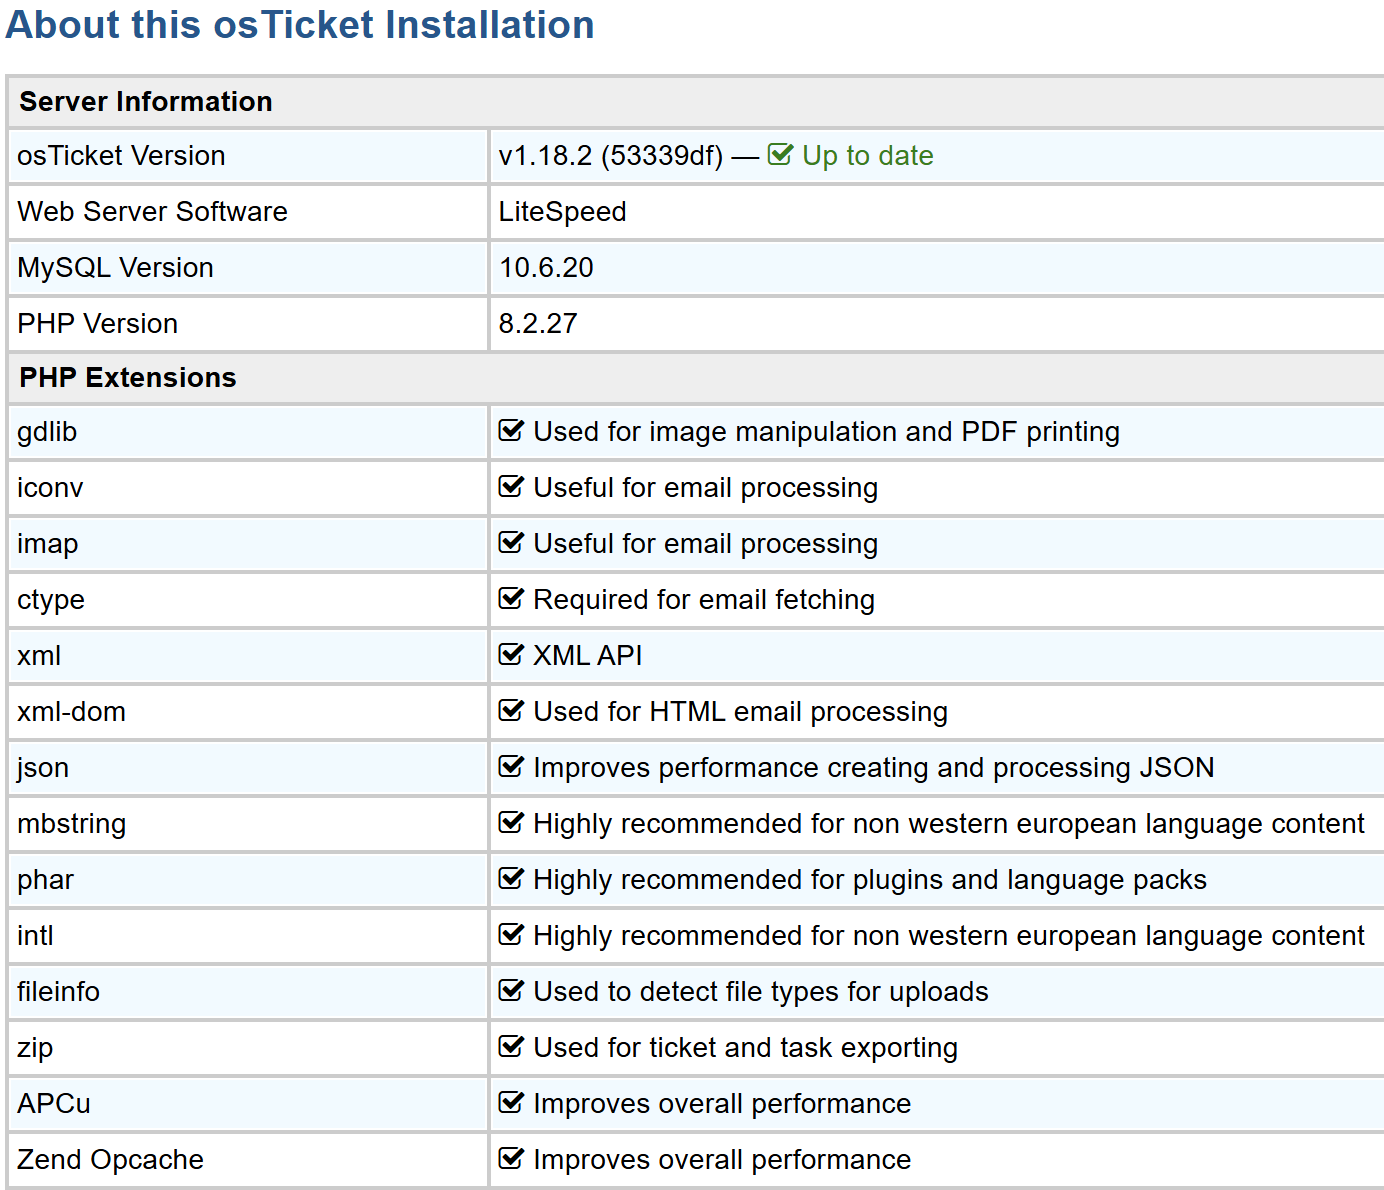
Task: Click the xml-dom extension check icon
Action: (x=511, y=711)
